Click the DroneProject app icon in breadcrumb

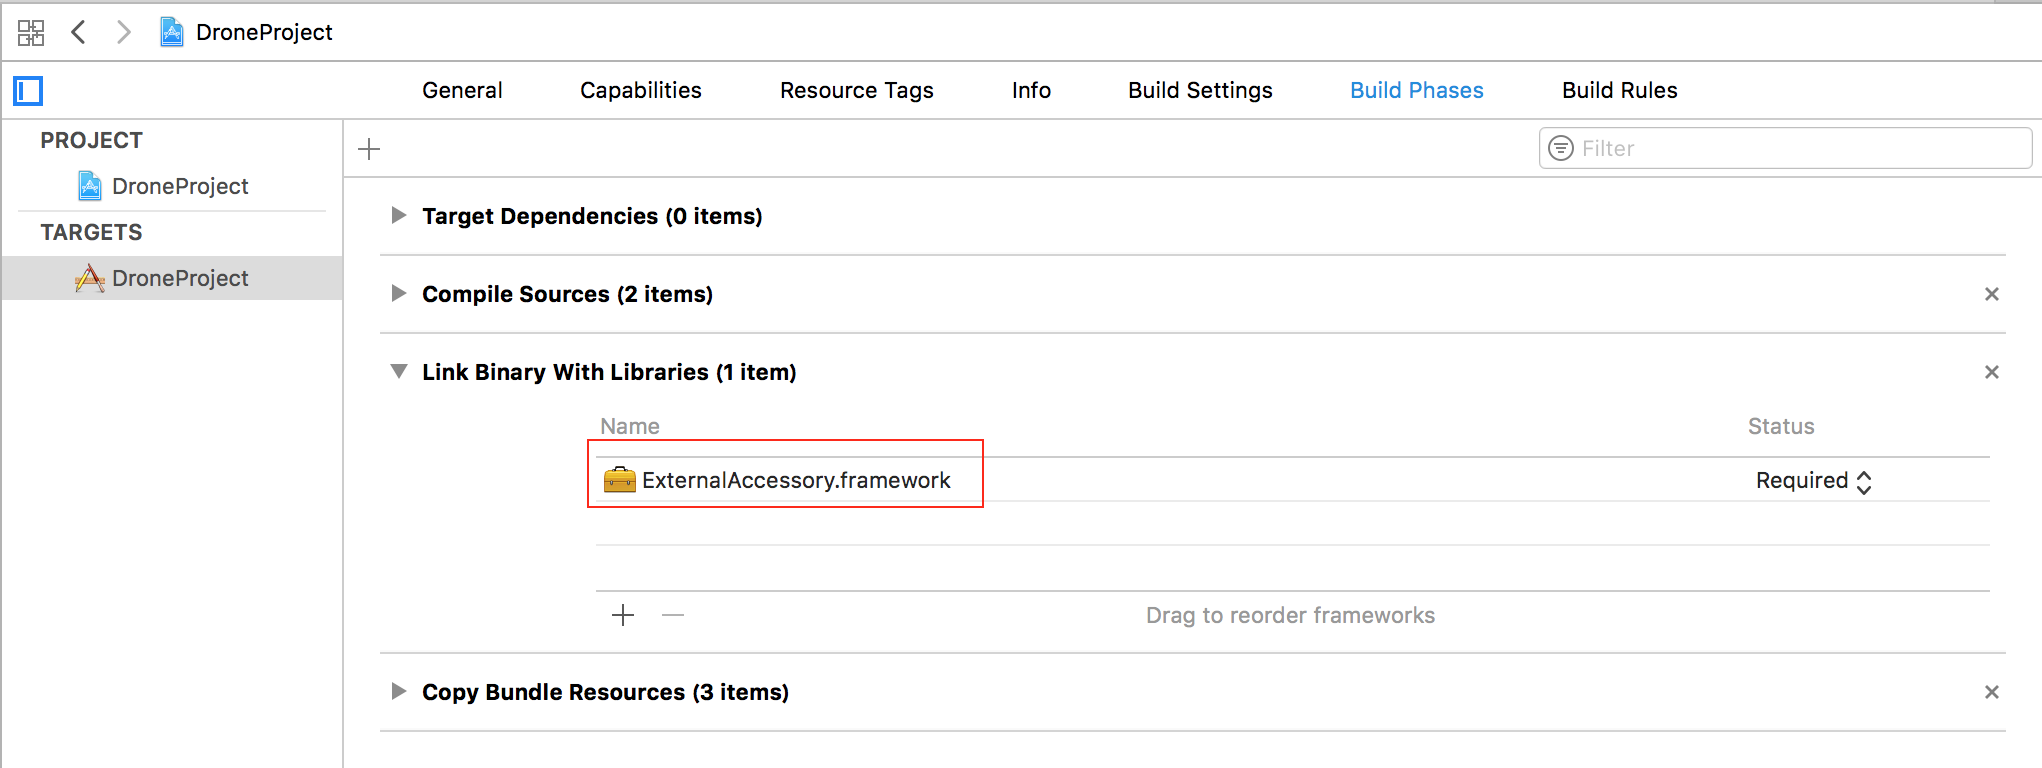[x=172, y=31]
